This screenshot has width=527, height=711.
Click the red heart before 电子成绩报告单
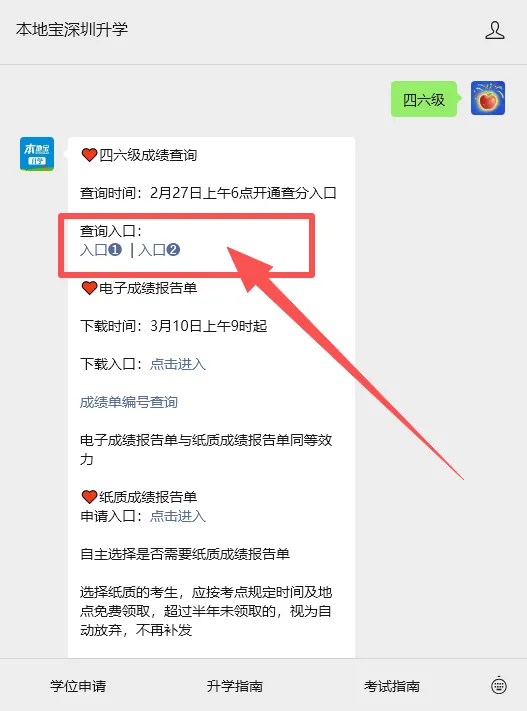[x=89, y=288]
